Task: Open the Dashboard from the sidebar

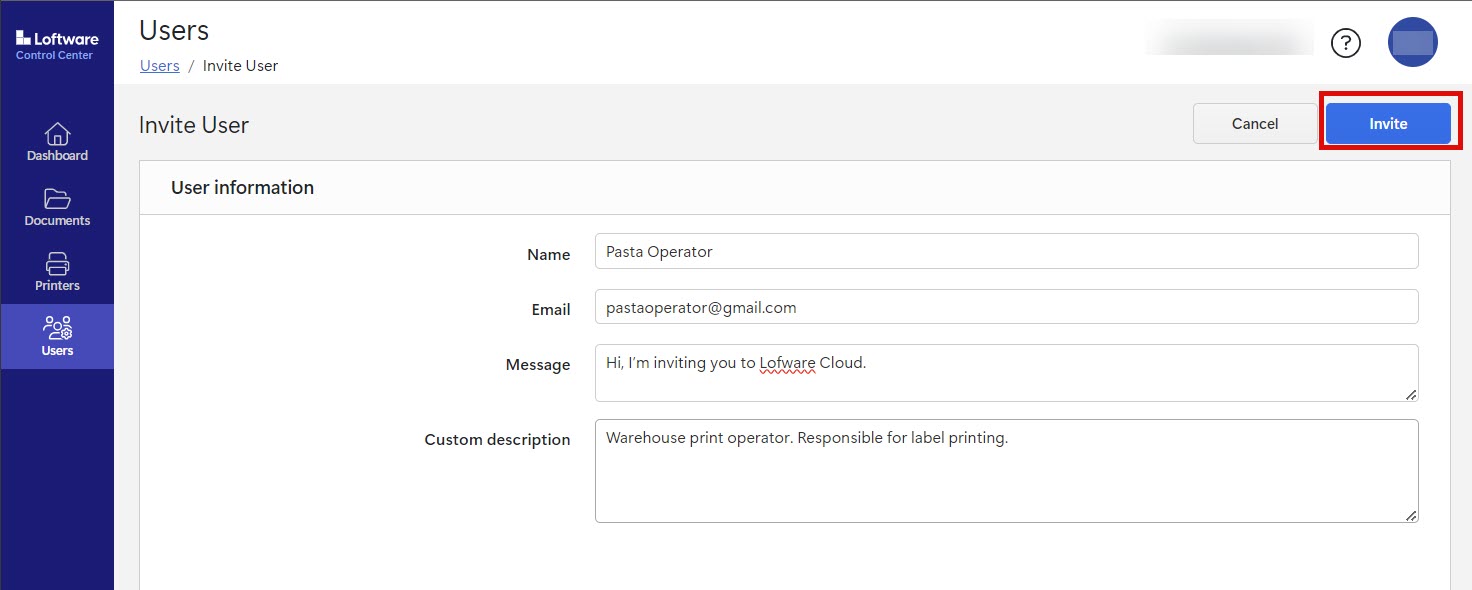Action: (x=57, y=142)
